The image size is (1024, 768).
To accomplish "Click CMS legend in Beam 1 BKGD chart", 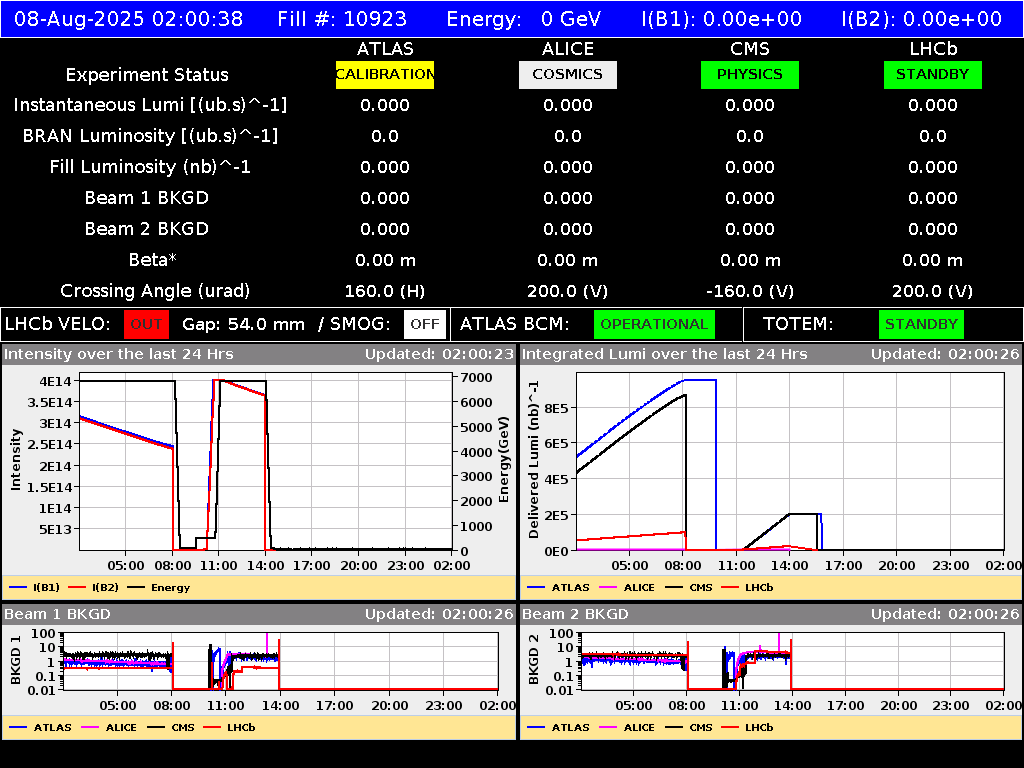I will click(x=171, y=728).
